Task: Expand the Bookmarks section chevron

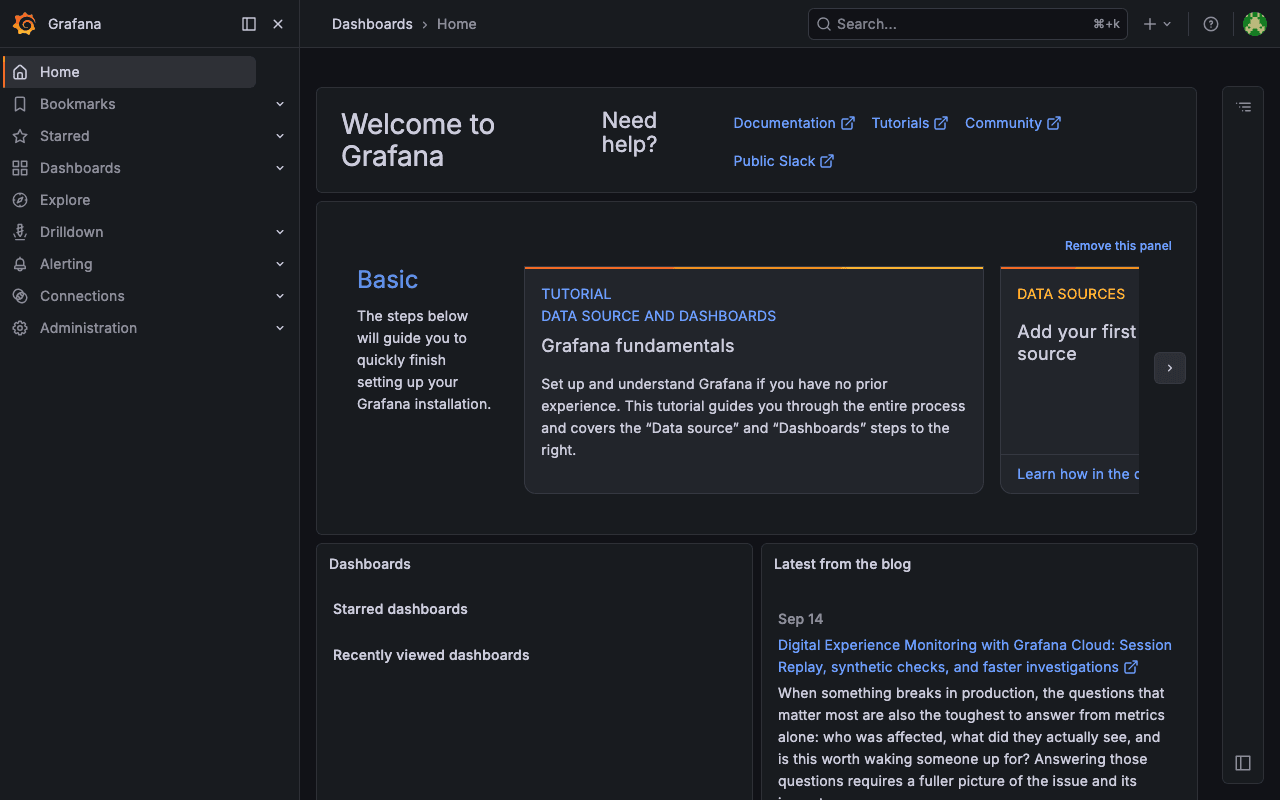Action: tap(280, 104)
